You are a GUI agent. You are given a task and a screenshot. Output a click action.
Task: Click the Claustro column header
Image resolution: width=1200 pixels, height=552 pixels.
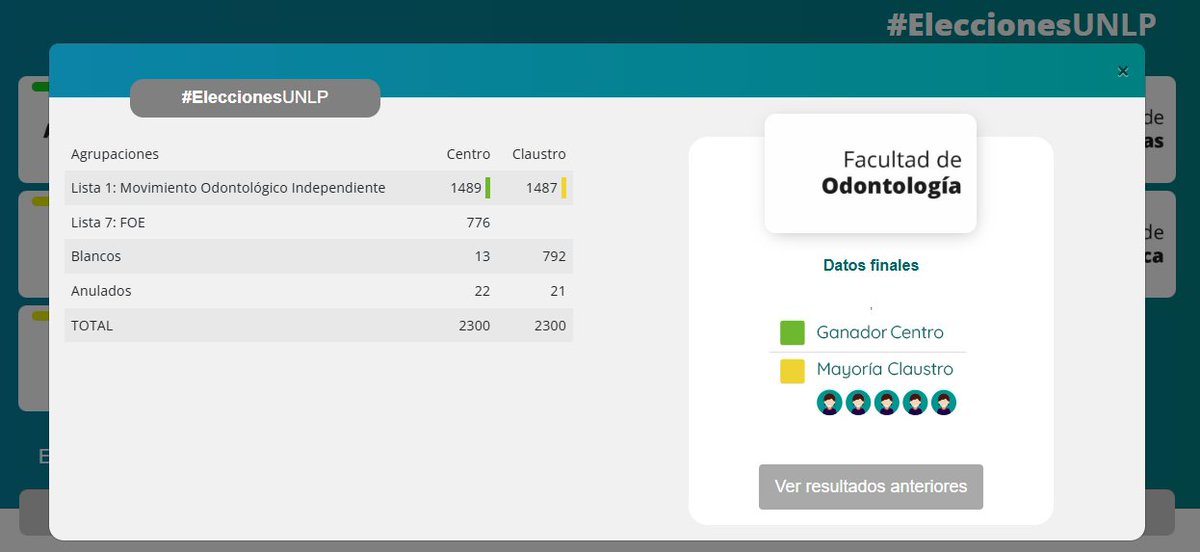(539, 154)
